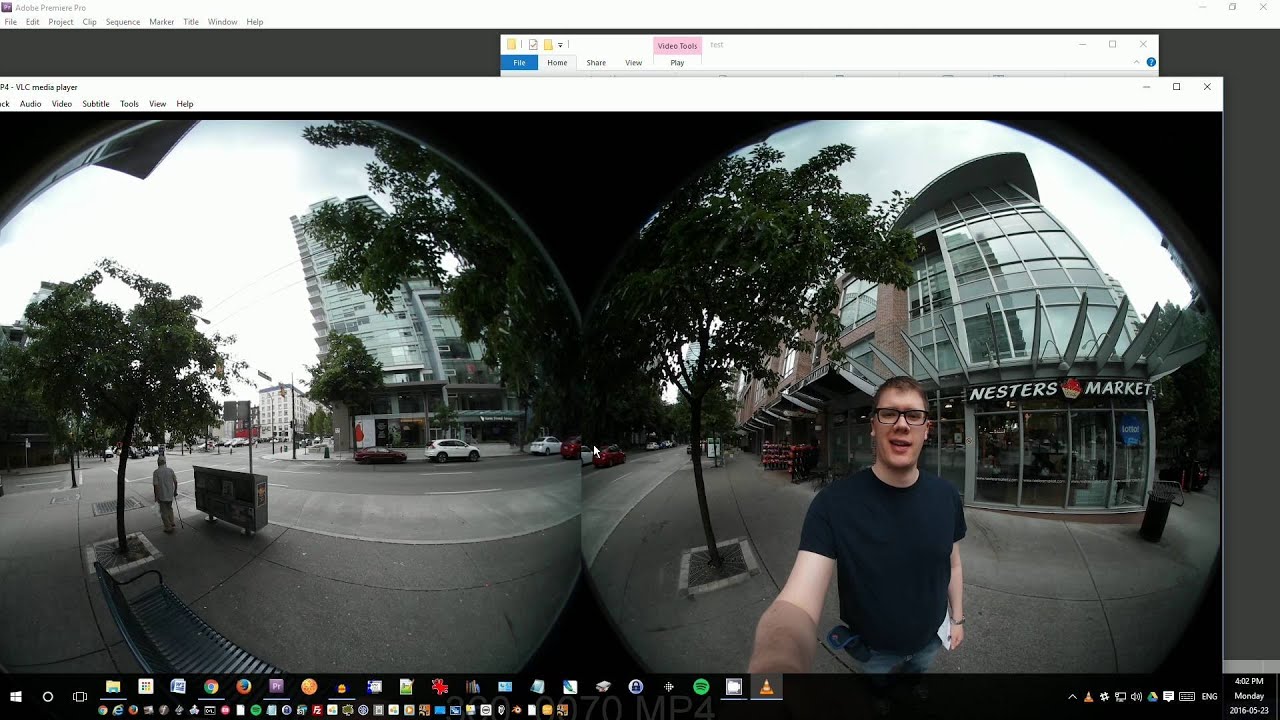Viewport: 1280px width, 720px height.
Task: Open Premiere Pro's Clip menu
Action: (90, 22)
